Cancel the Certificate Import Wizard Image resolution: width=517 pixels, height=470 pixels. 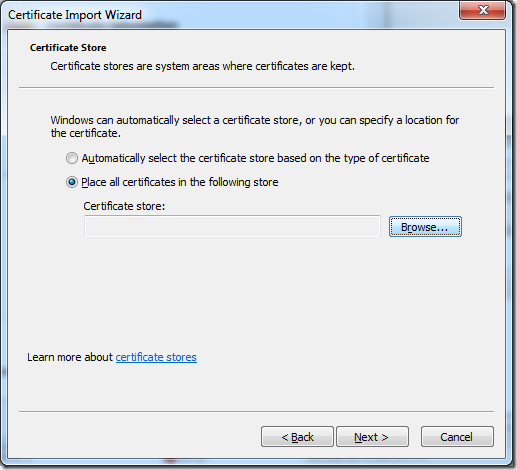coord(457,436)
